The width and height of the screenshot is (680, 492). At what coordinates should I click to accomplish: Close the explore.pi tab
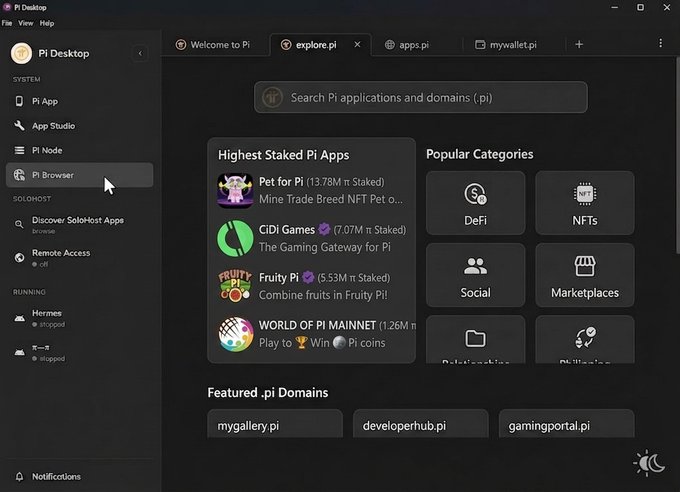(x=357, y=44)
